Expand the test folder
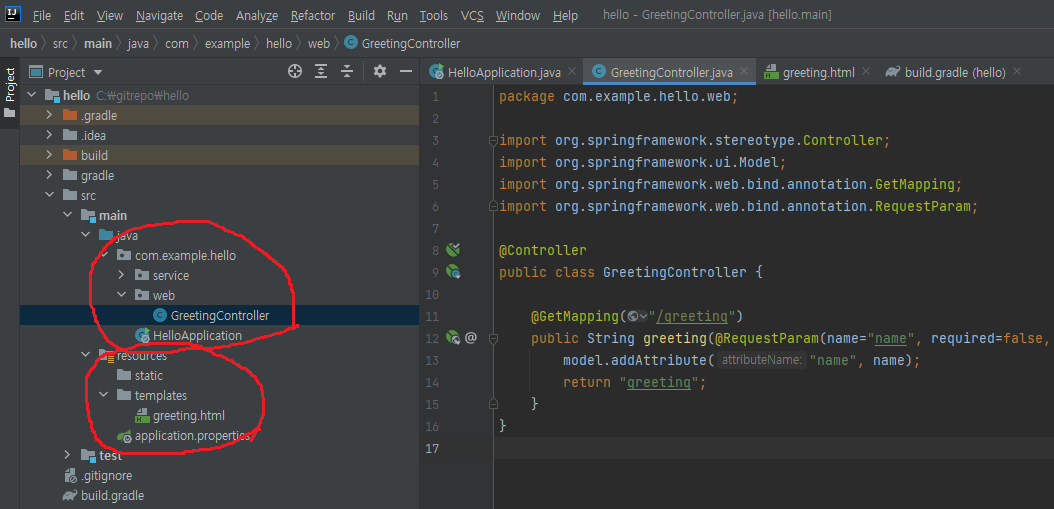Image resolution: width=1054 pixels, height=509 pixels. [67, 455]
